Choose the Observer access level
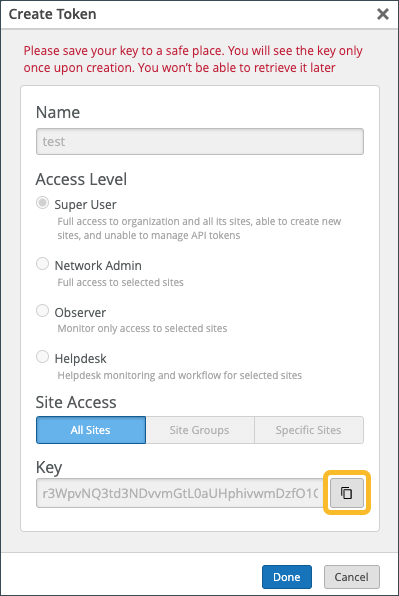This screenshot has width=399, height=596. [43, 311]
